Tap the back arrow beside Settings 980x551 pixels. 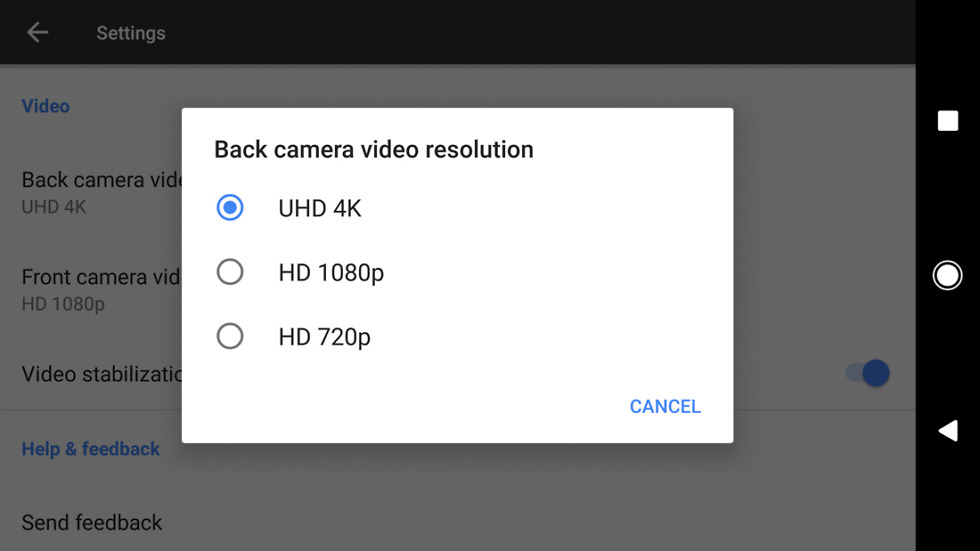pyautogui.click(x=37, y=33)
